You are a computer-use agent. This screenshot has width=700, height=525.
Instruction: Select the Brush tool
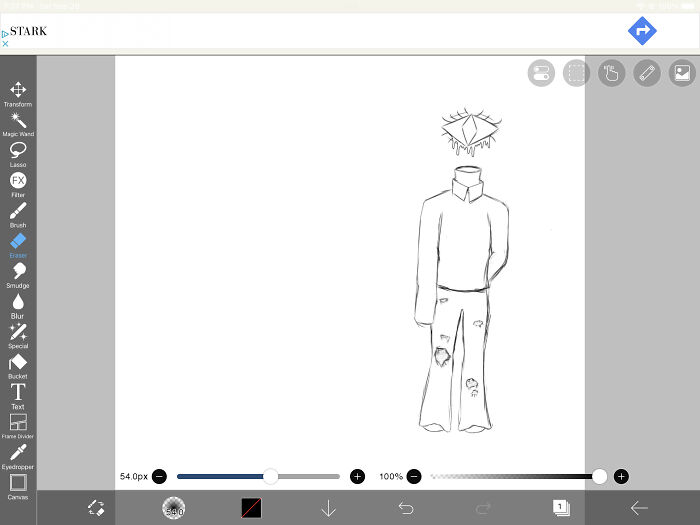click(18, 215)
